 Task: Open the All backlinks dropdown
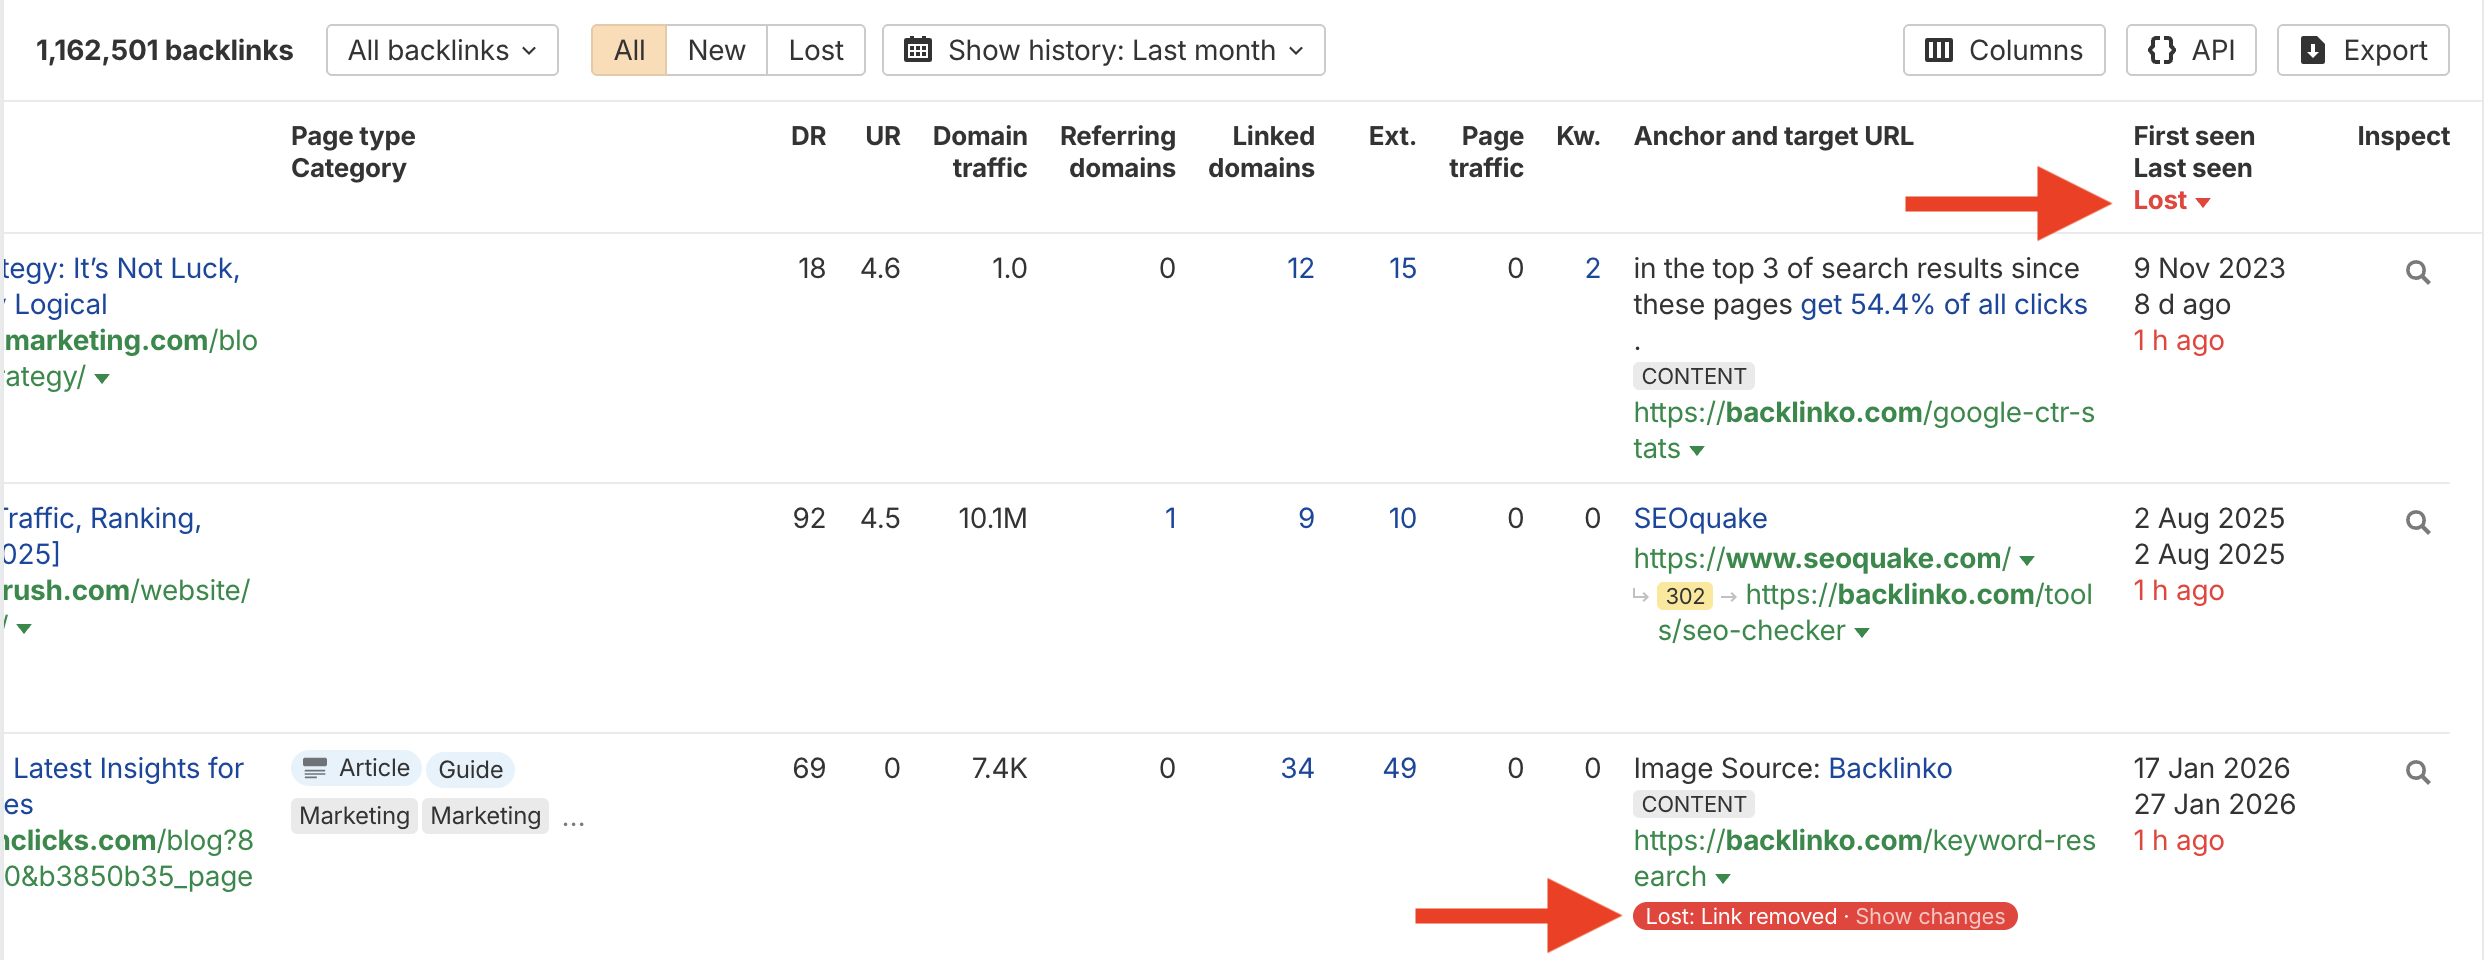coord(442,50)
